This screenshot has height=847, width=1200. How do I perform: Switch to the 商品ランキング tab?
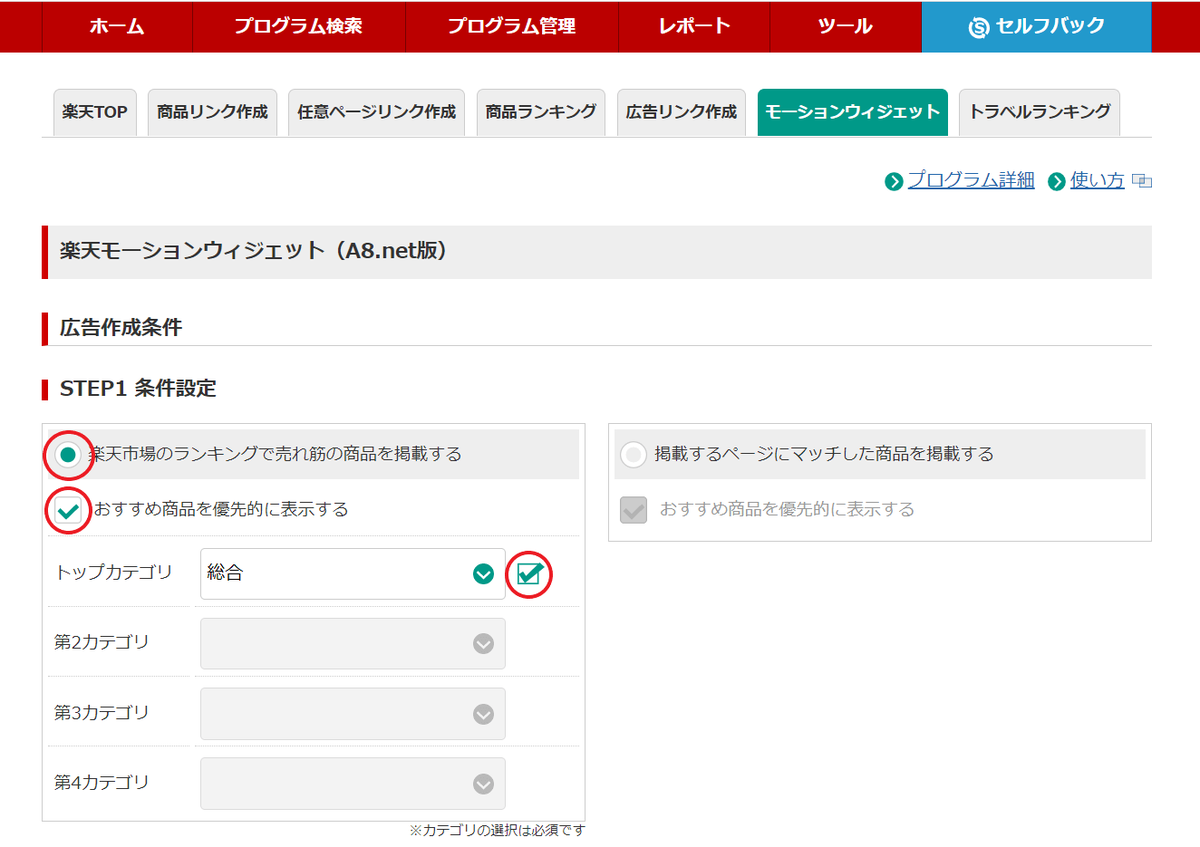click(541, 112)
